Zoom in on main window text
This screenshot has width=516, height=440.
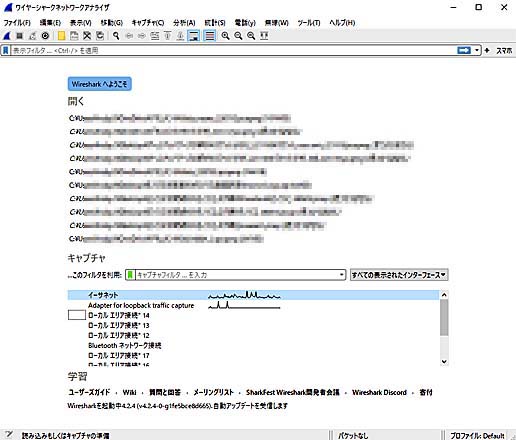coord(226,36)
